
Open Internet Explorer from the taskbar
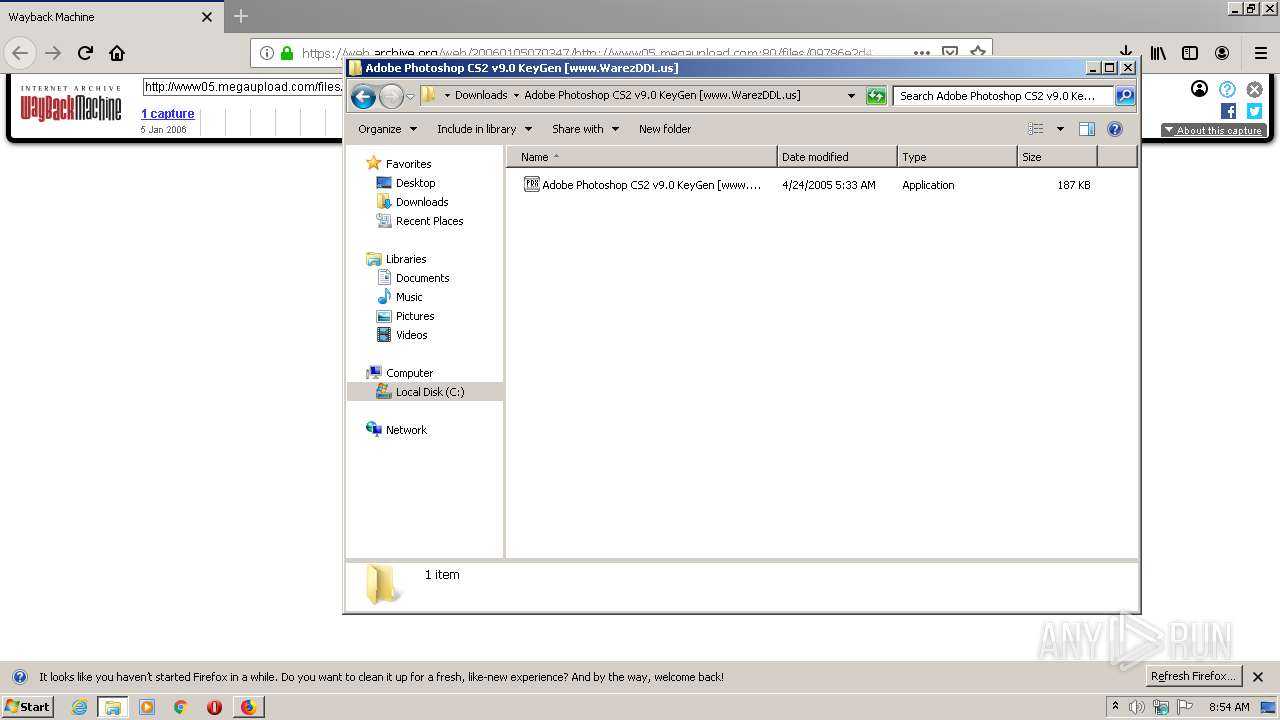pyautogui.click(x=79, y=707)
